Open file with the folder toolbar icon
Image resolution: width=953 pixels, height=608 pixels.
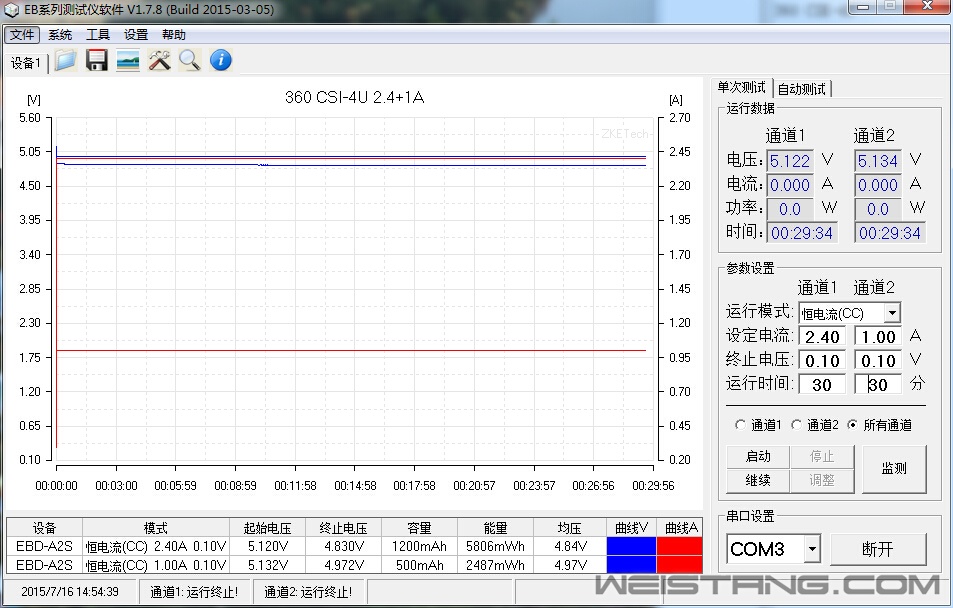click(65, 60)
